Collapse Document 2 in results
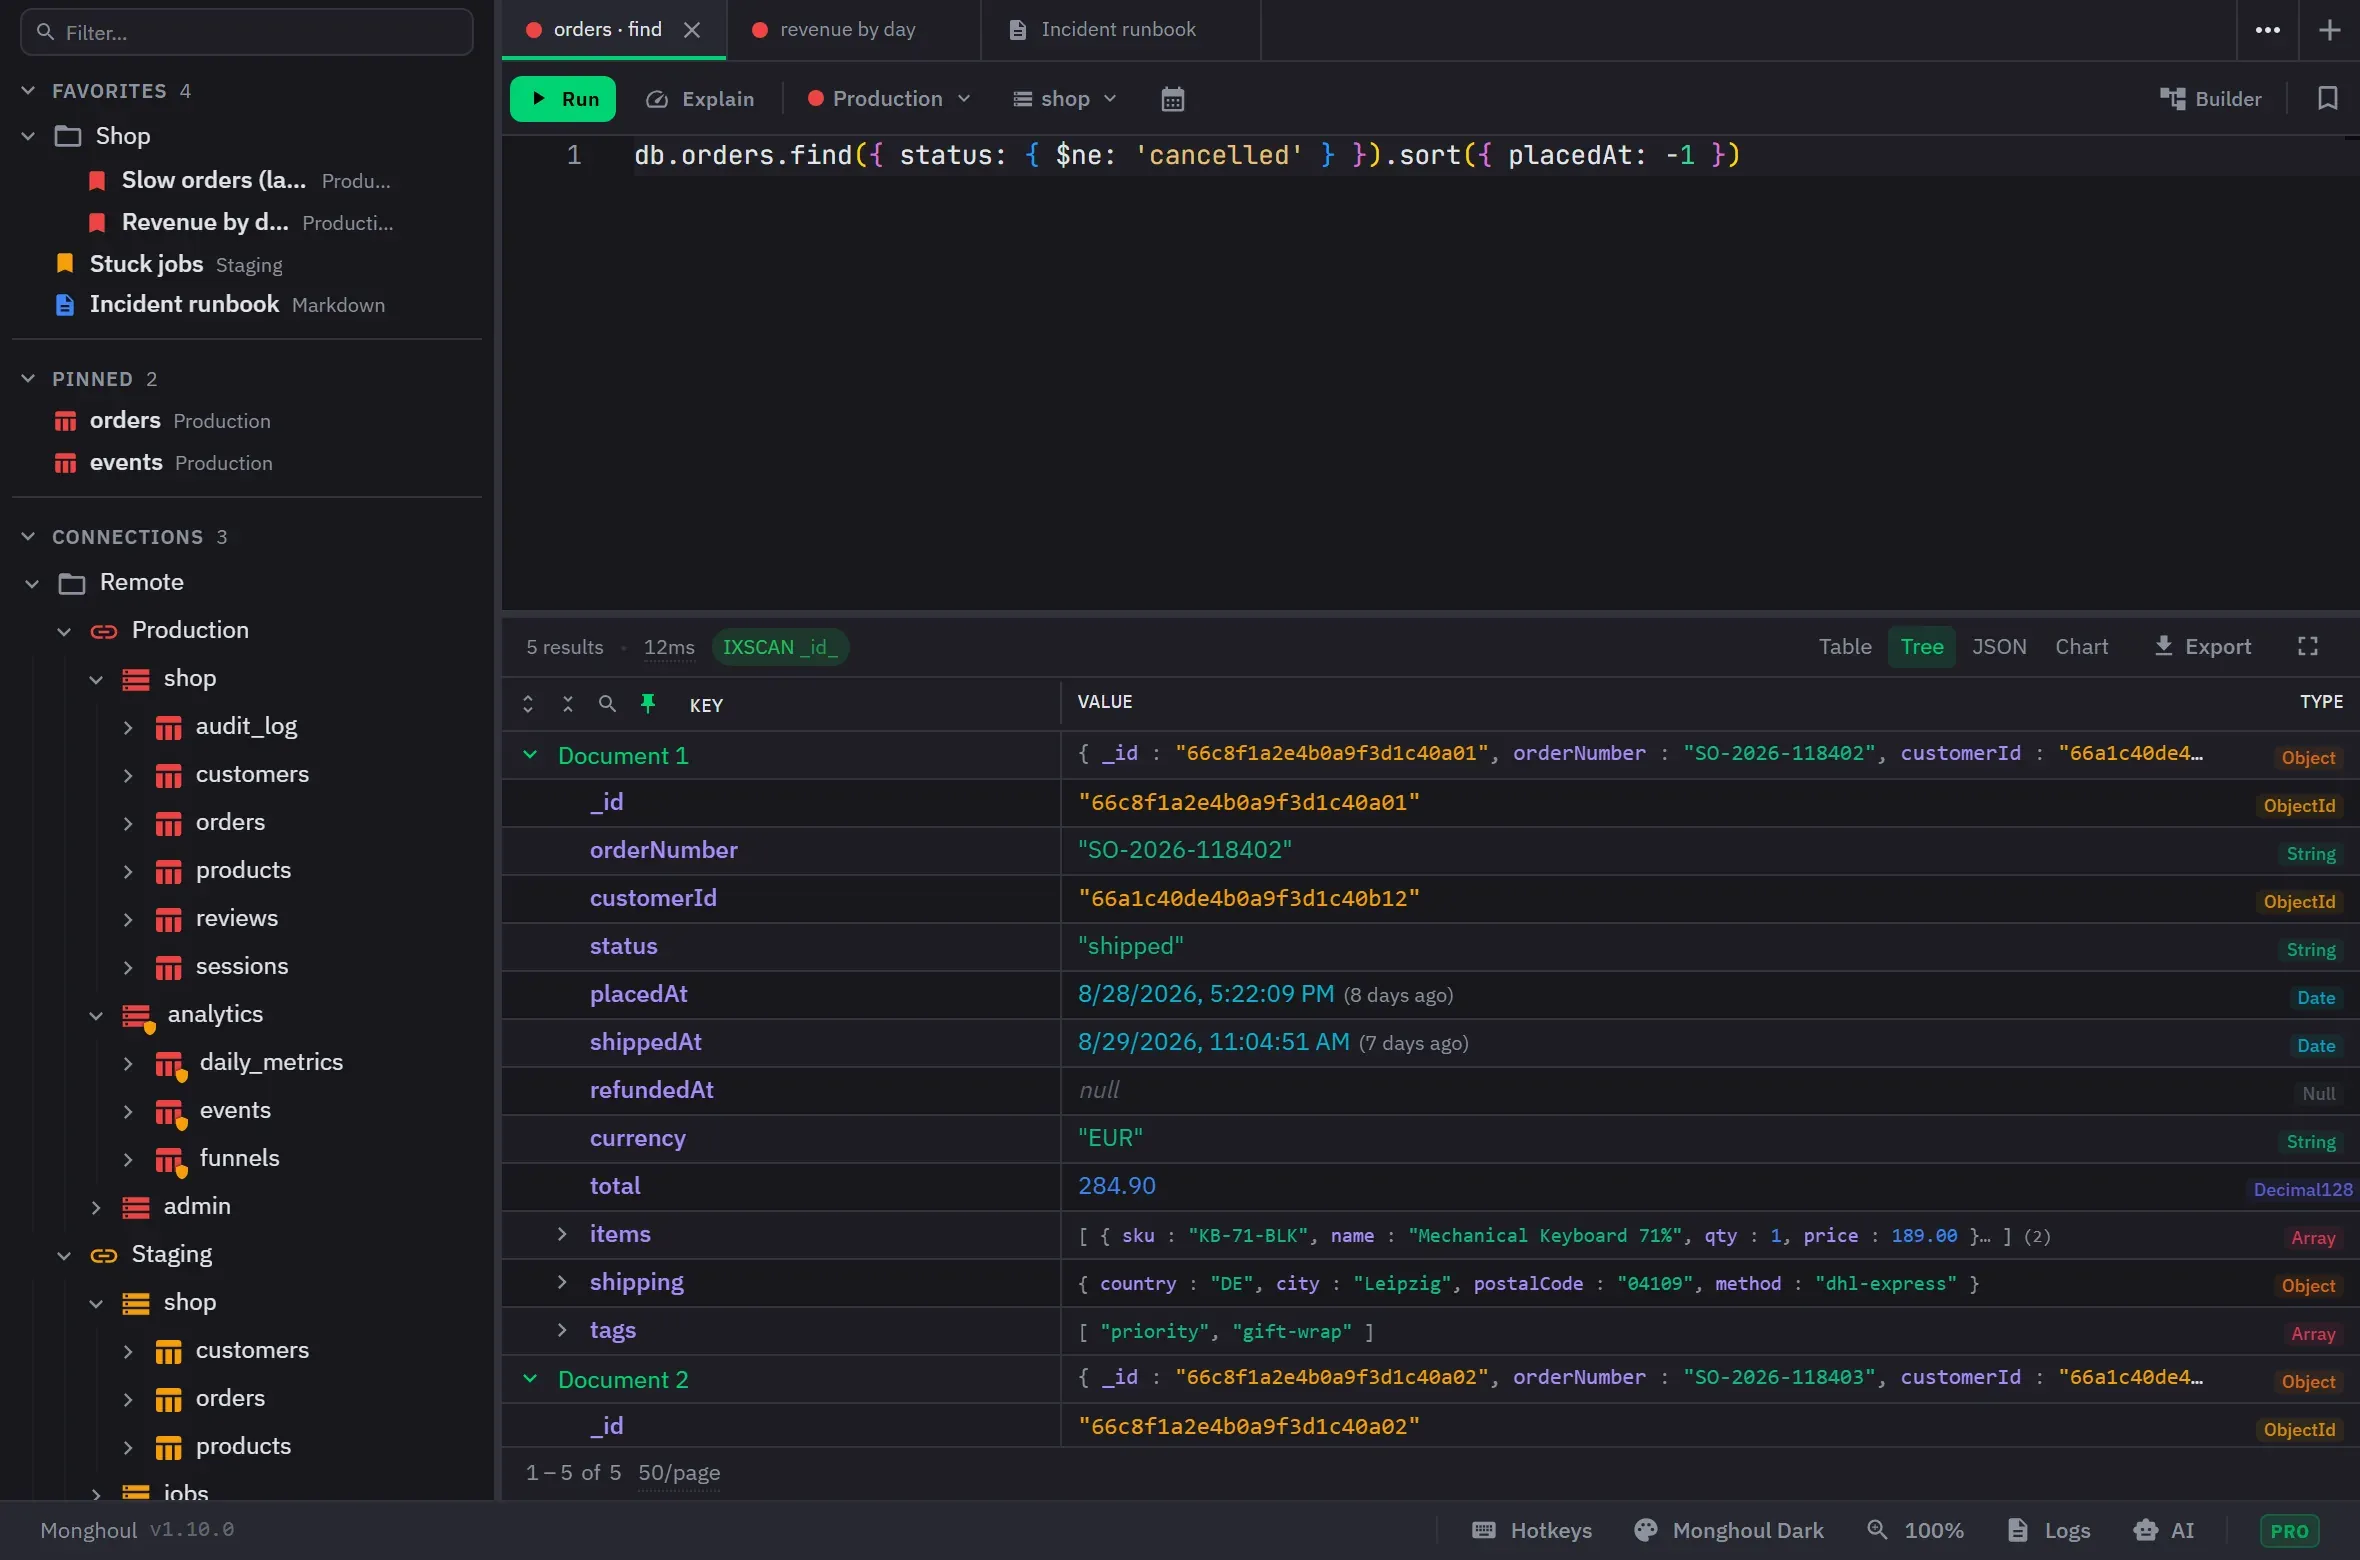Image resolution: width=2360 pixels, height=1560 pixels. tap(530, 1379)
